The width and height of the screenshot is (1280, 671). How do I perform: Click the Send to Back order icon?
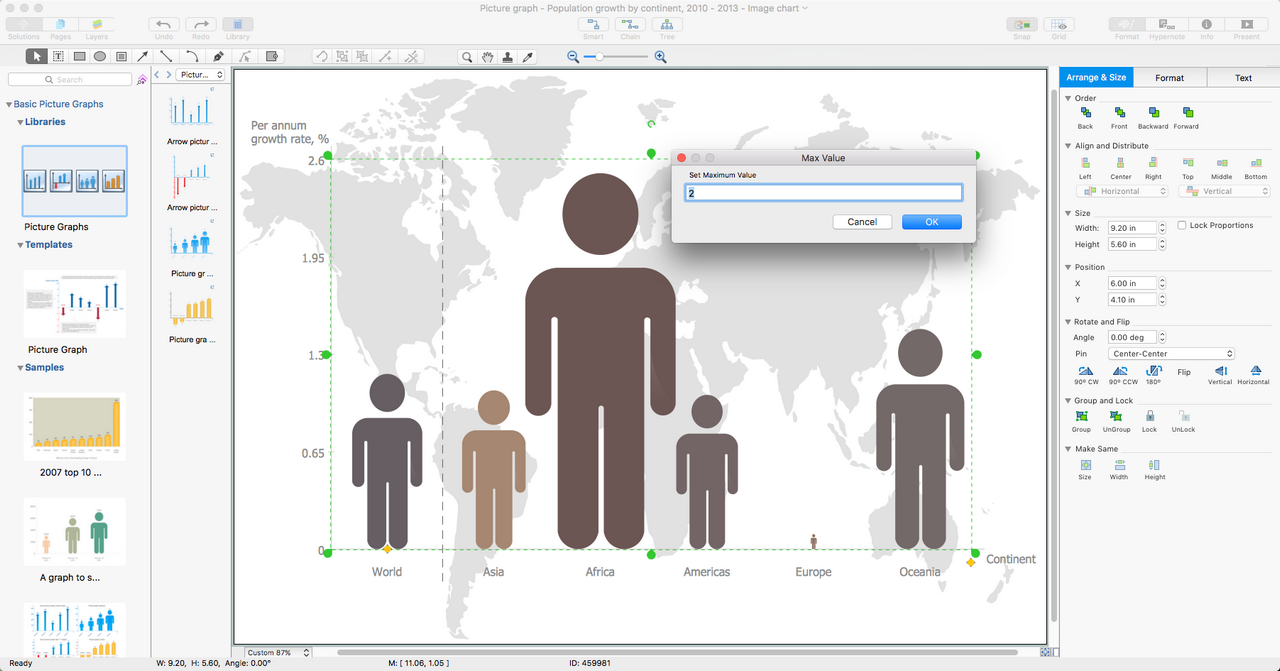[1085, 113]
